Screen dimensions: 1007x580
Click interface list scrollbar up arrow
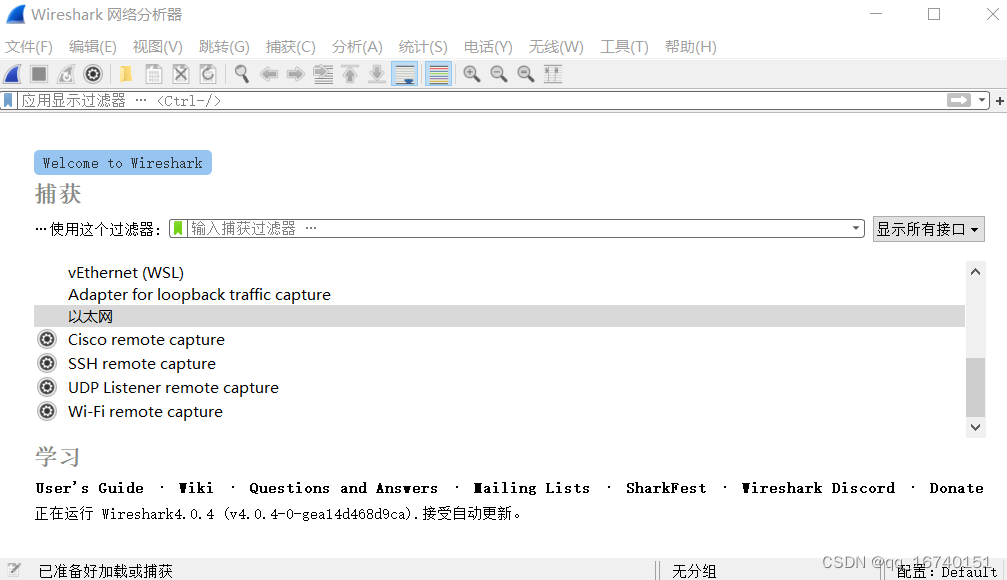[976, 272]
